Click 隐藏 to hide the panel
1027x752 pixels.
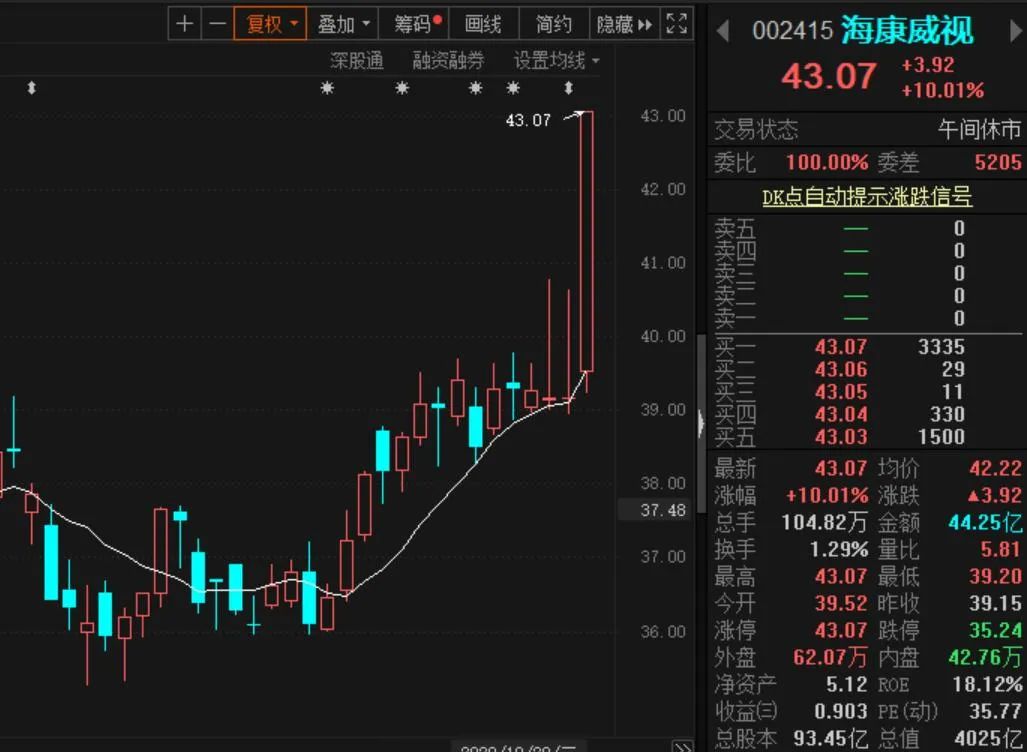coord(624,24)
